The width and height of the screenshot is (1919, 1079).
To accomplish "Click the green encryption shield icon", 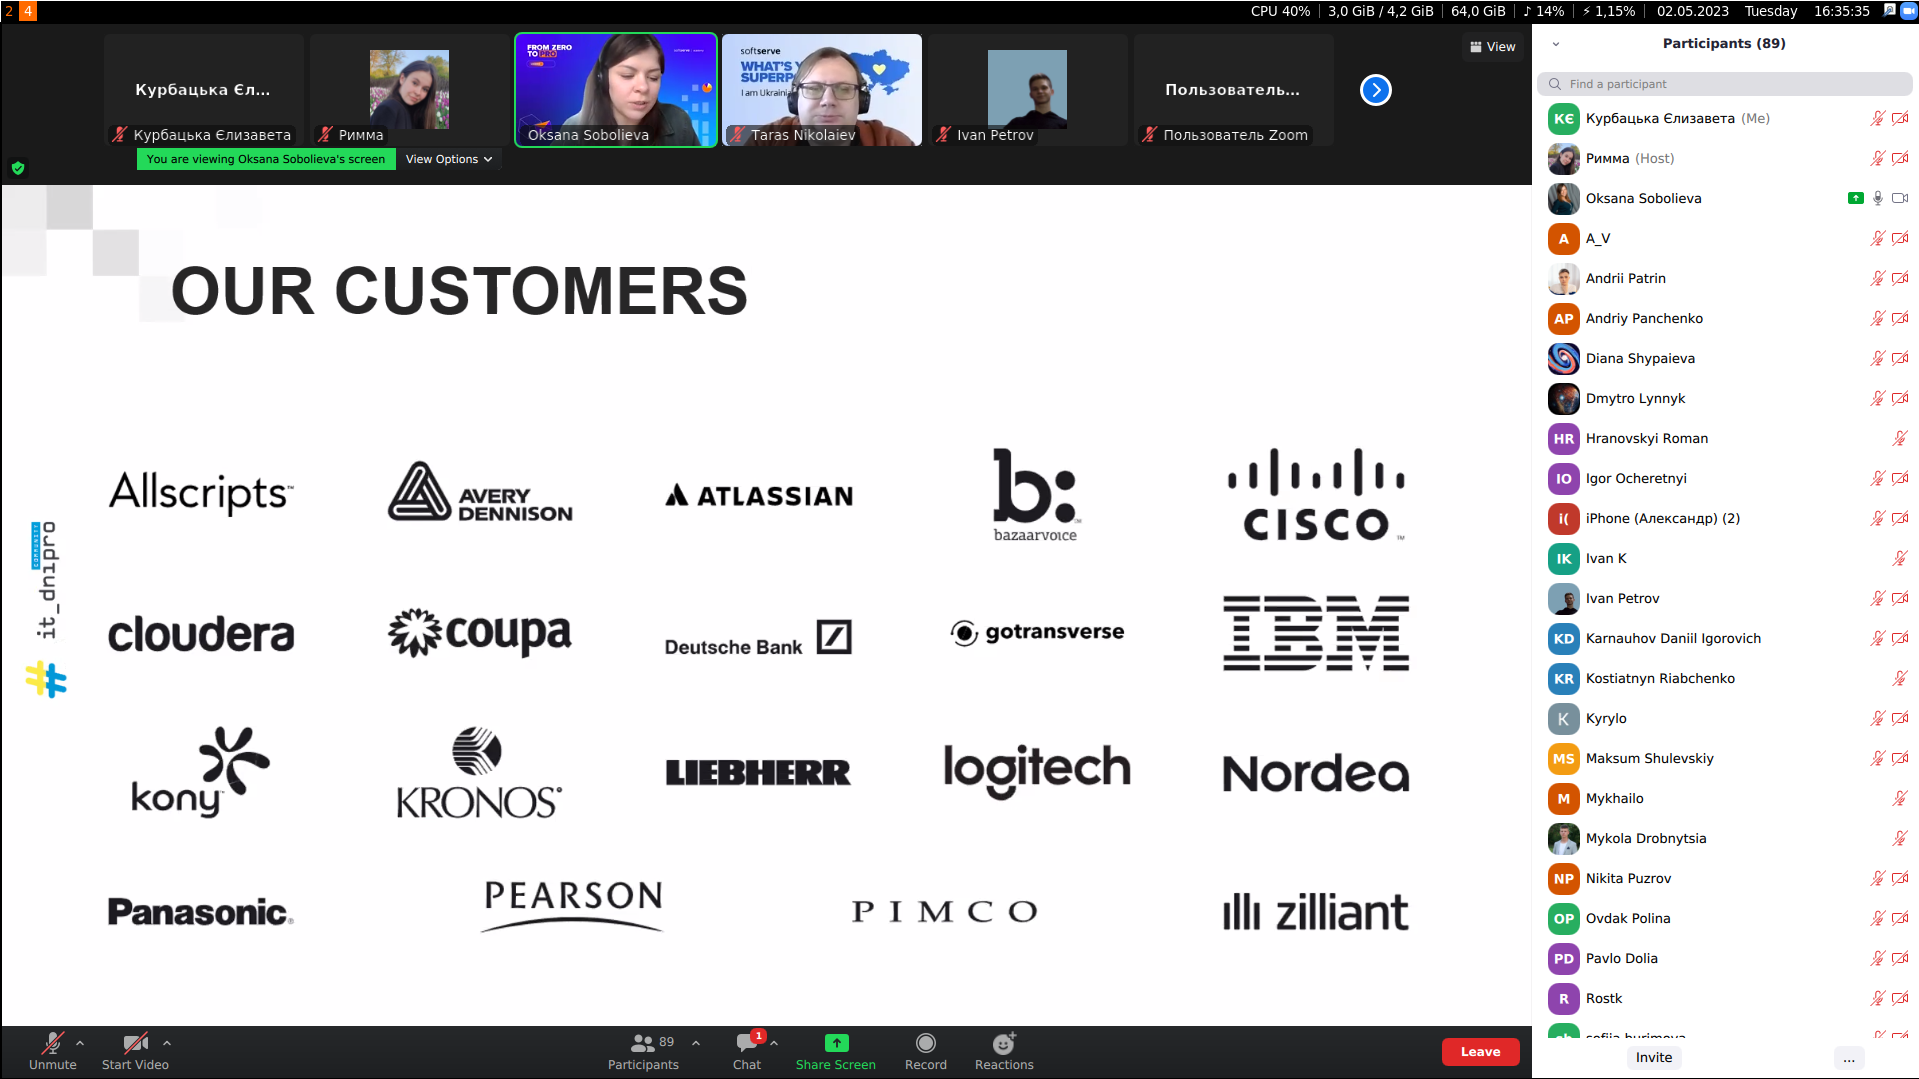I will [18, 168].
